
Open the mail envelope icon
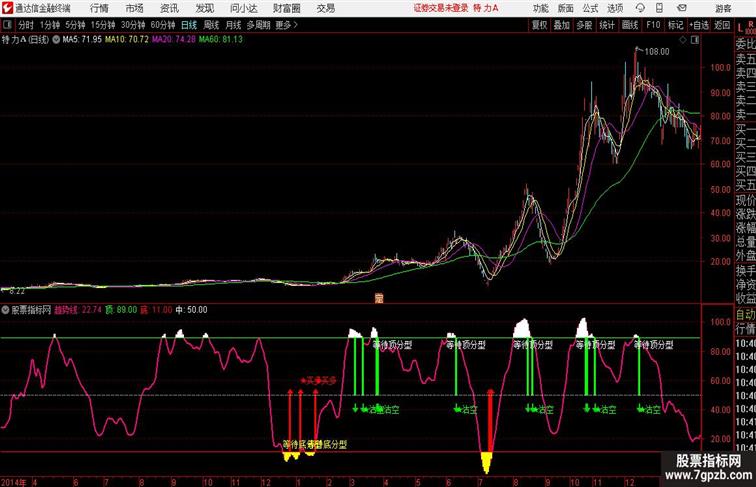[x=682, y=8]
